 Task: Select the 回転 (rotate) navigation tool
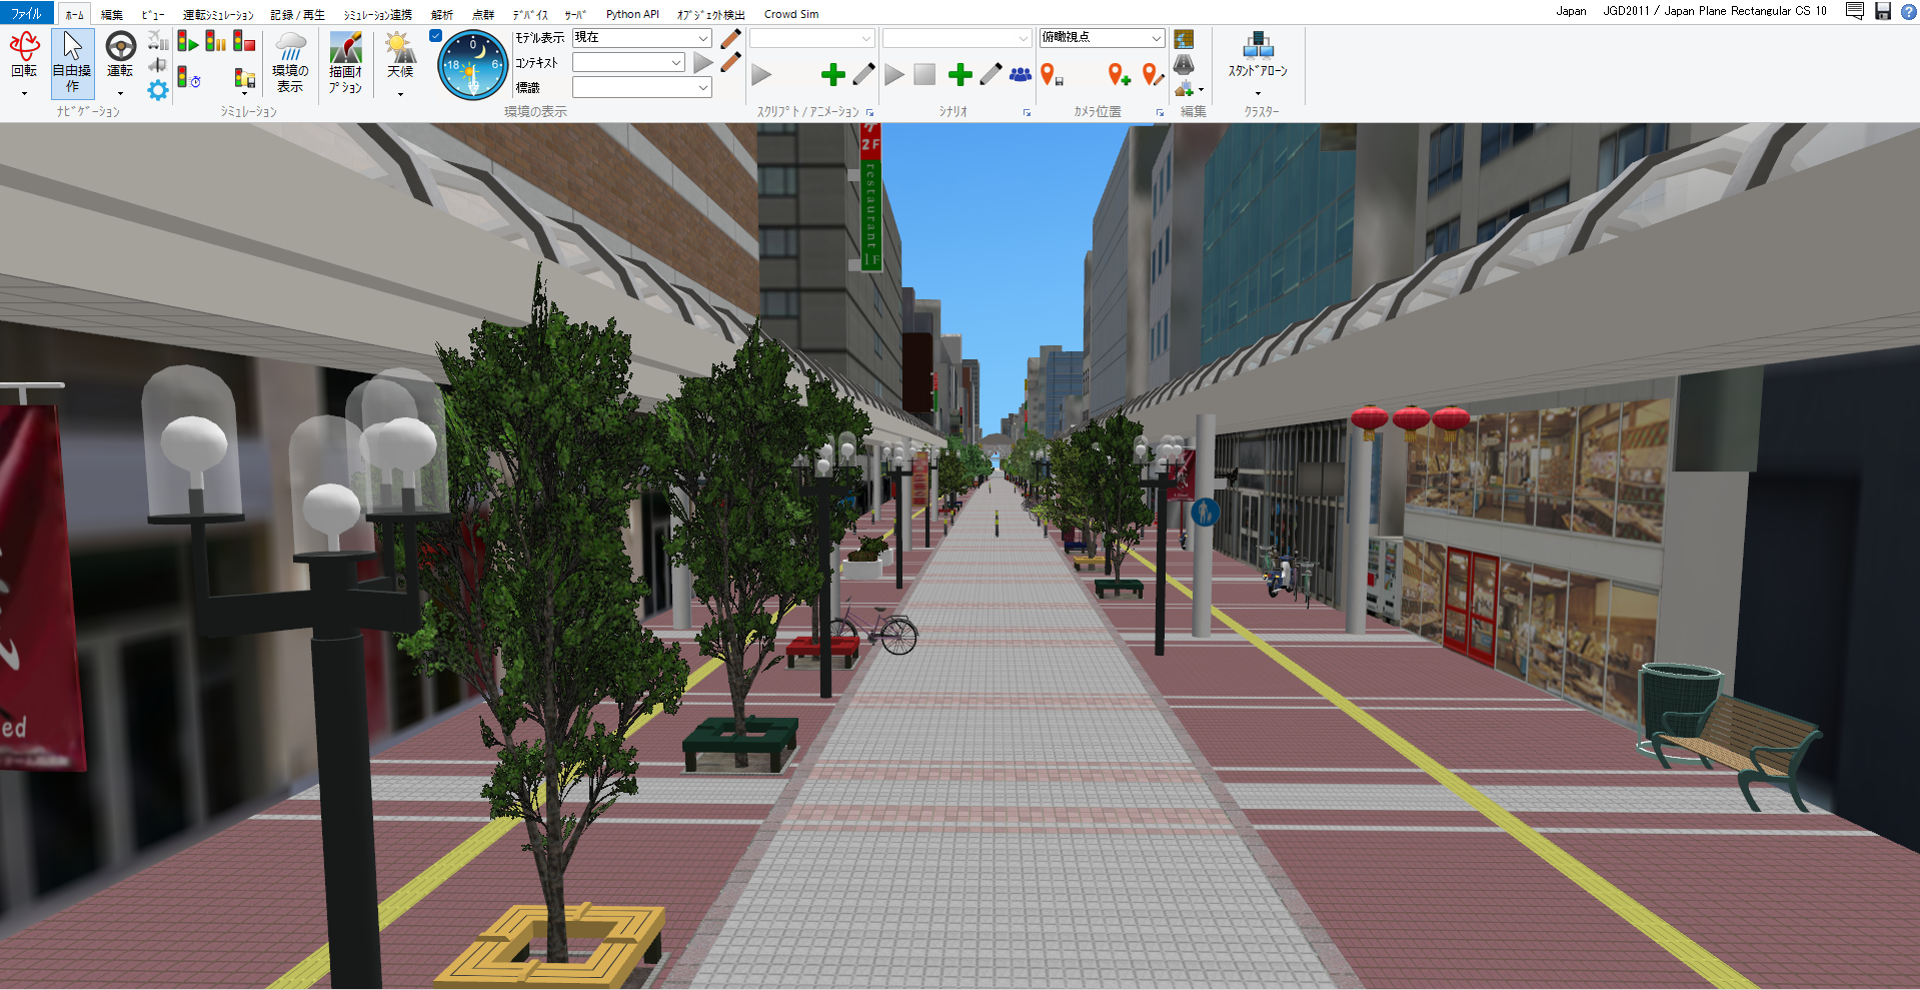point(24,55)
